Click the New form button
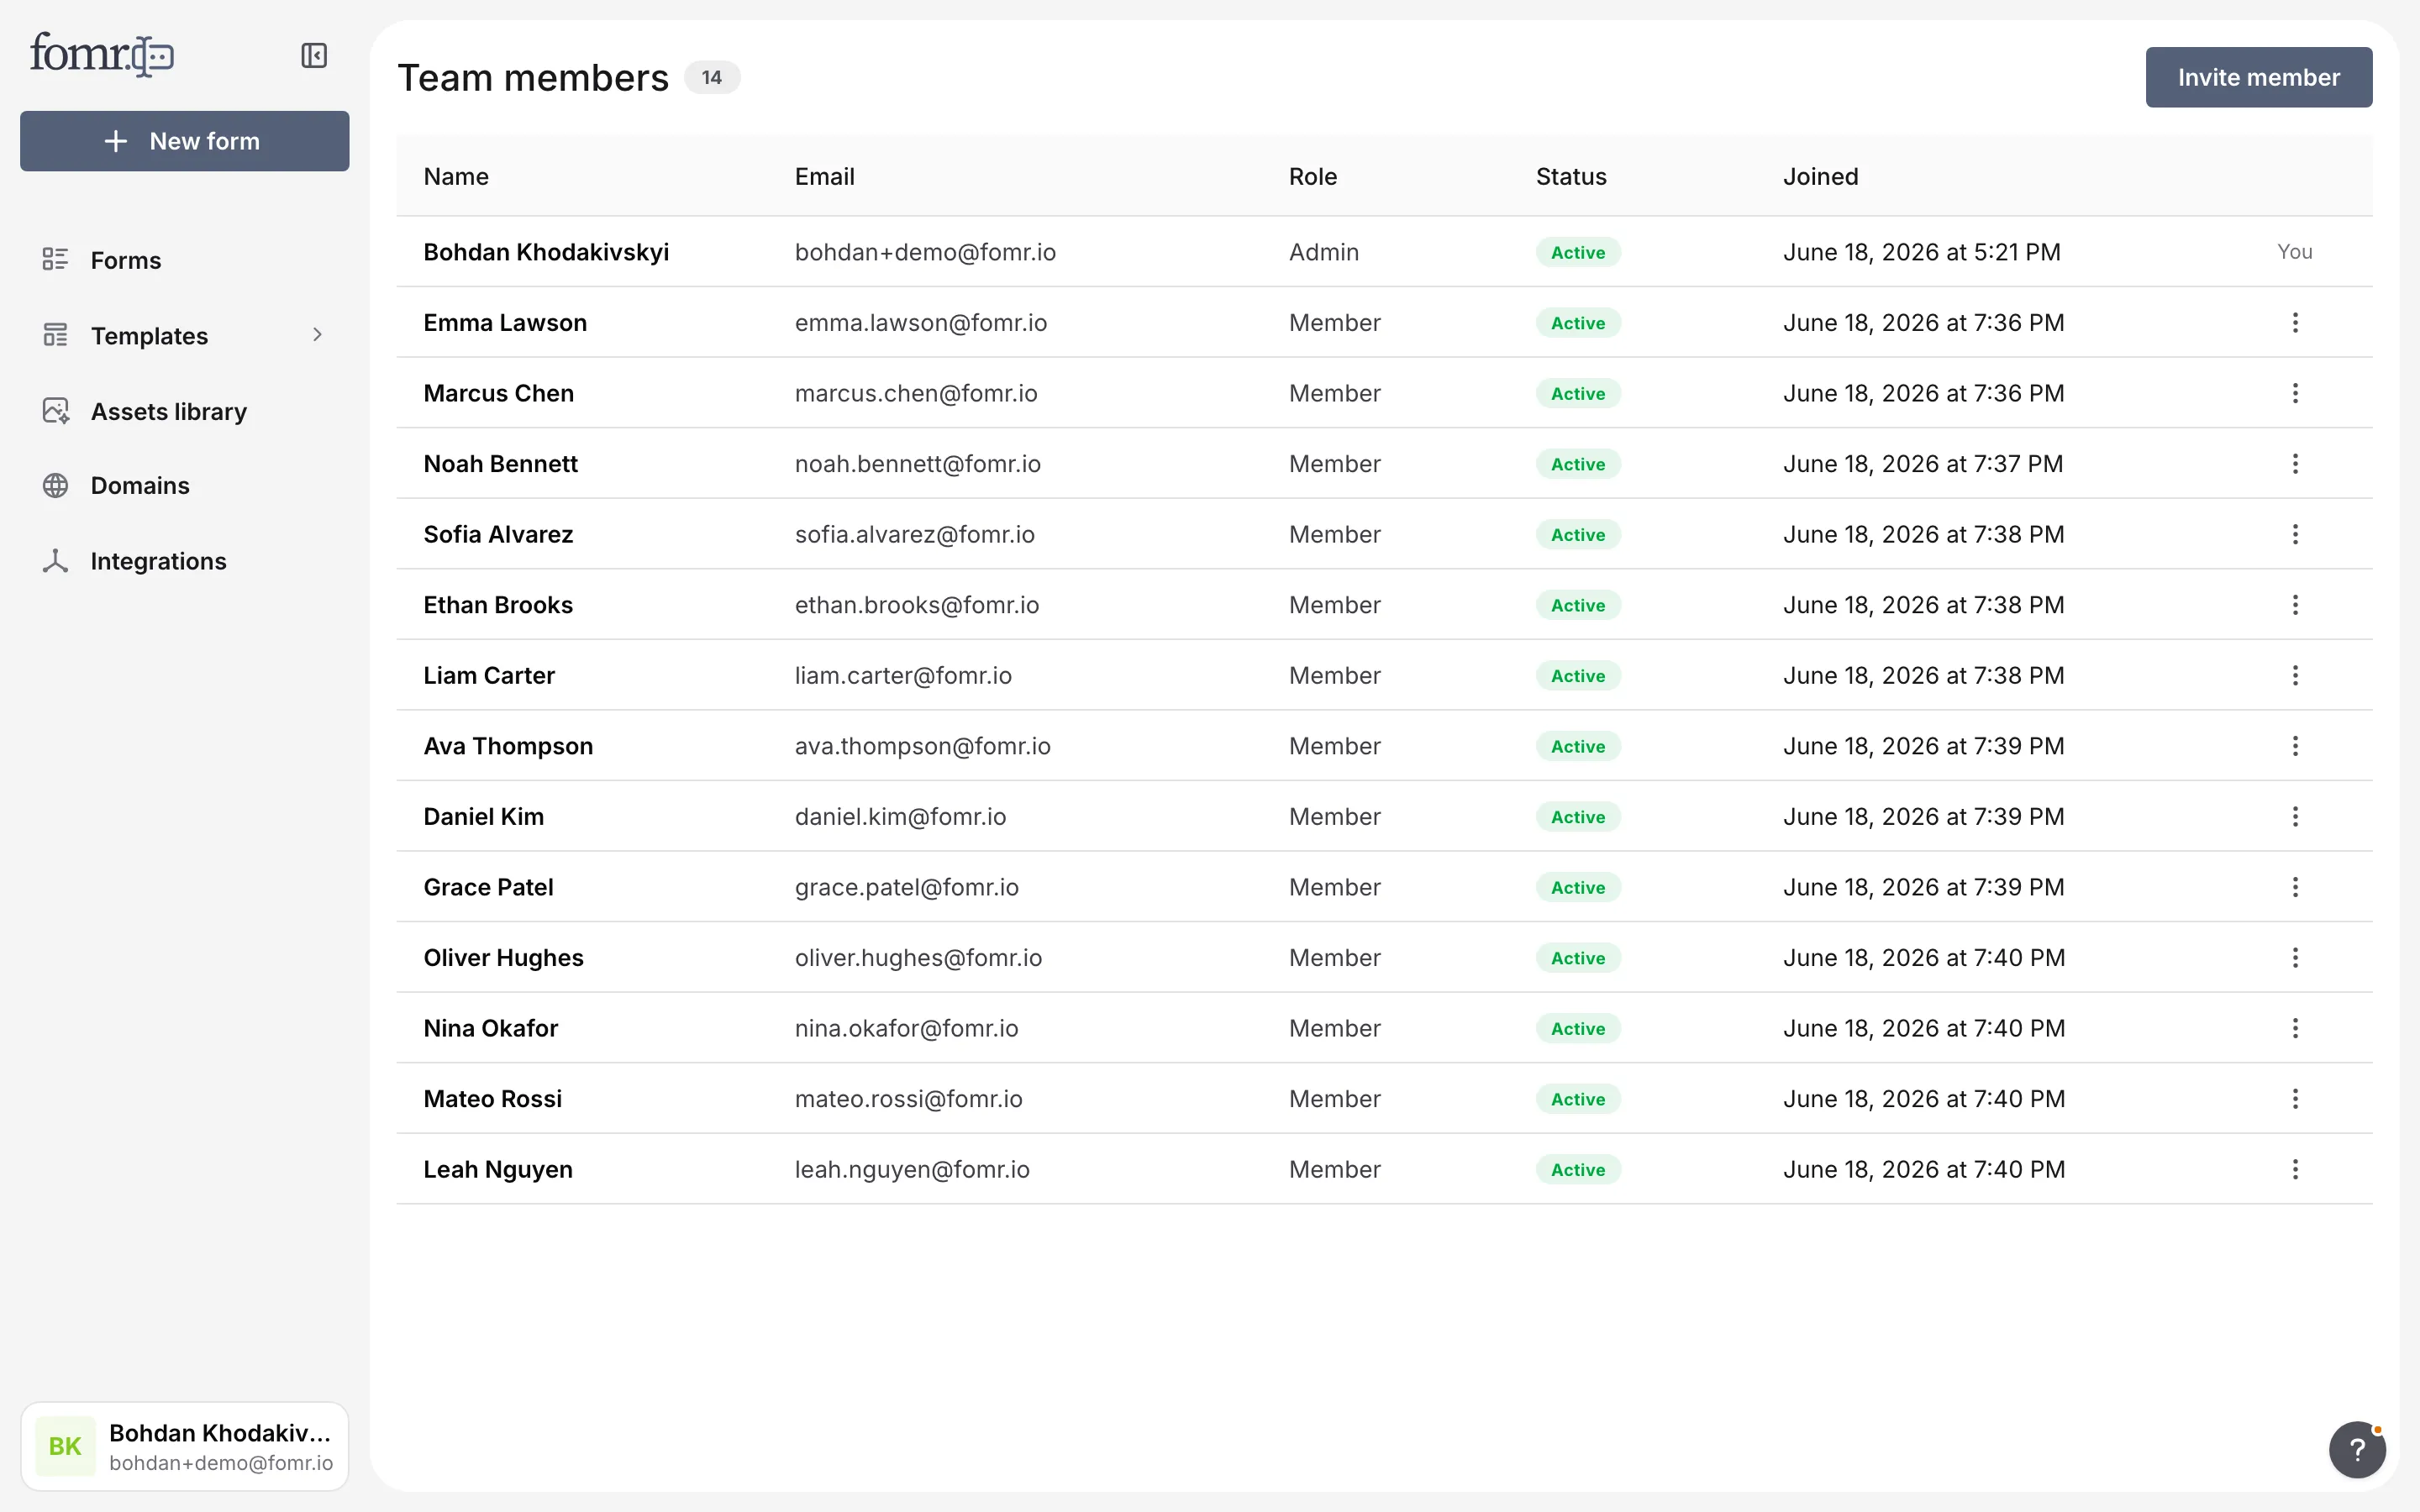Screen dimensions: 2420x1512 pyautogui.click(x=185, y=141)
